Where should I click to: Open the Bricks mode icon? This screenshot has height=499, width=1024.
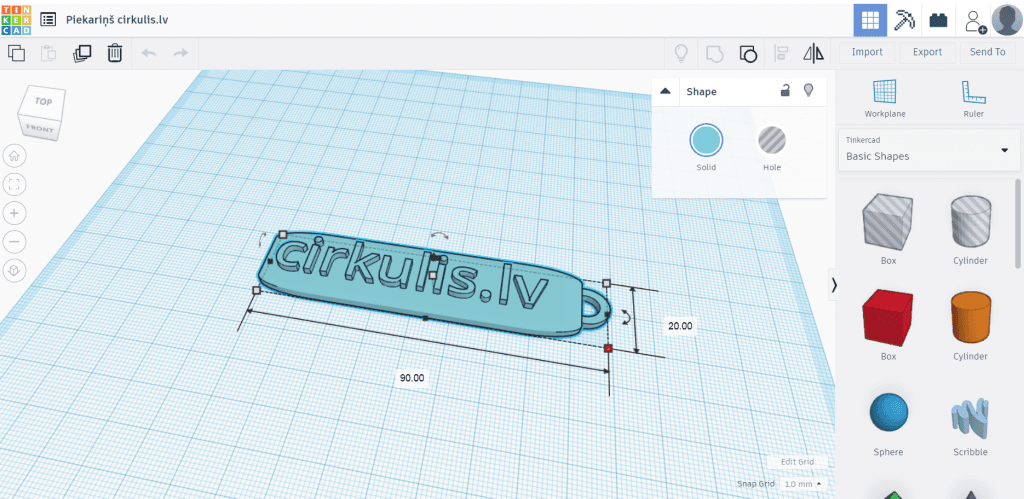[938, 20]
